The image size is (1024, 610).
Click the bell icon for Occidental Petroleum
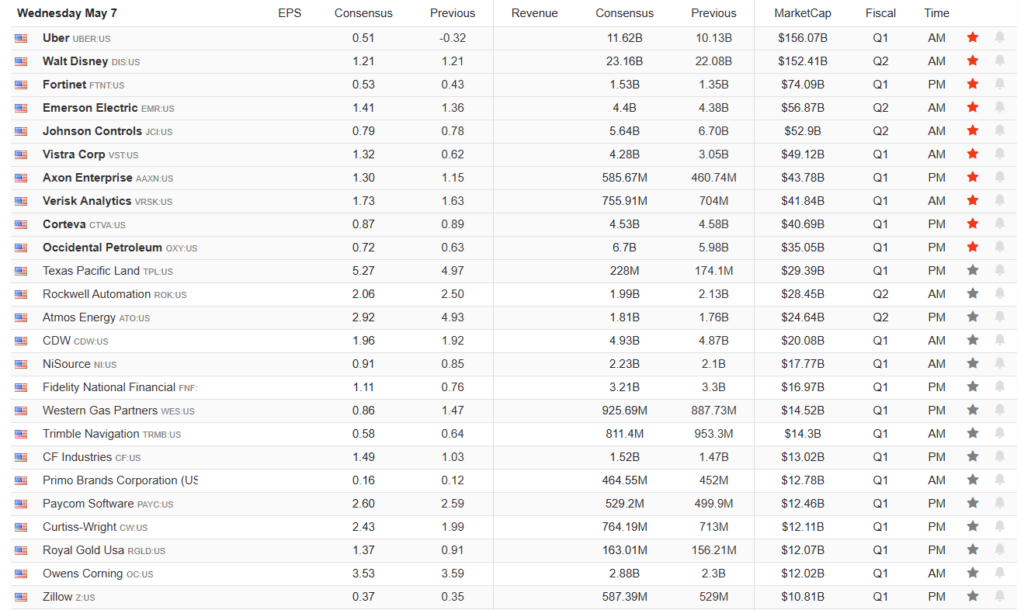click(x=999, y=247)
